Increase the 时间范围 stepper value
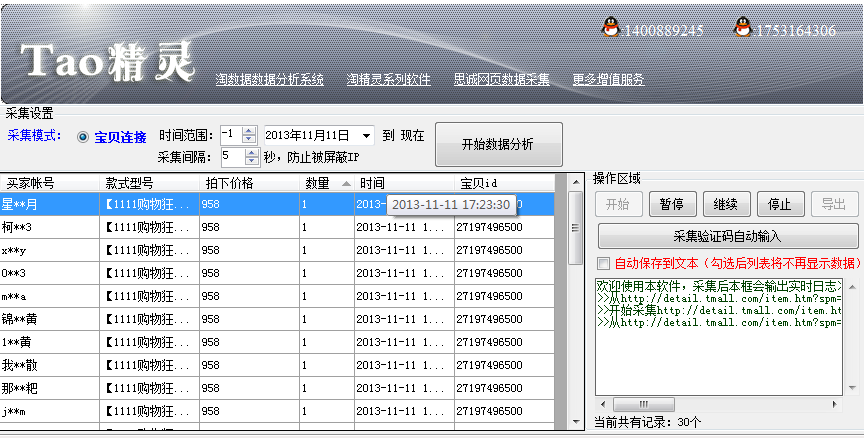 (x=250, y=131)
